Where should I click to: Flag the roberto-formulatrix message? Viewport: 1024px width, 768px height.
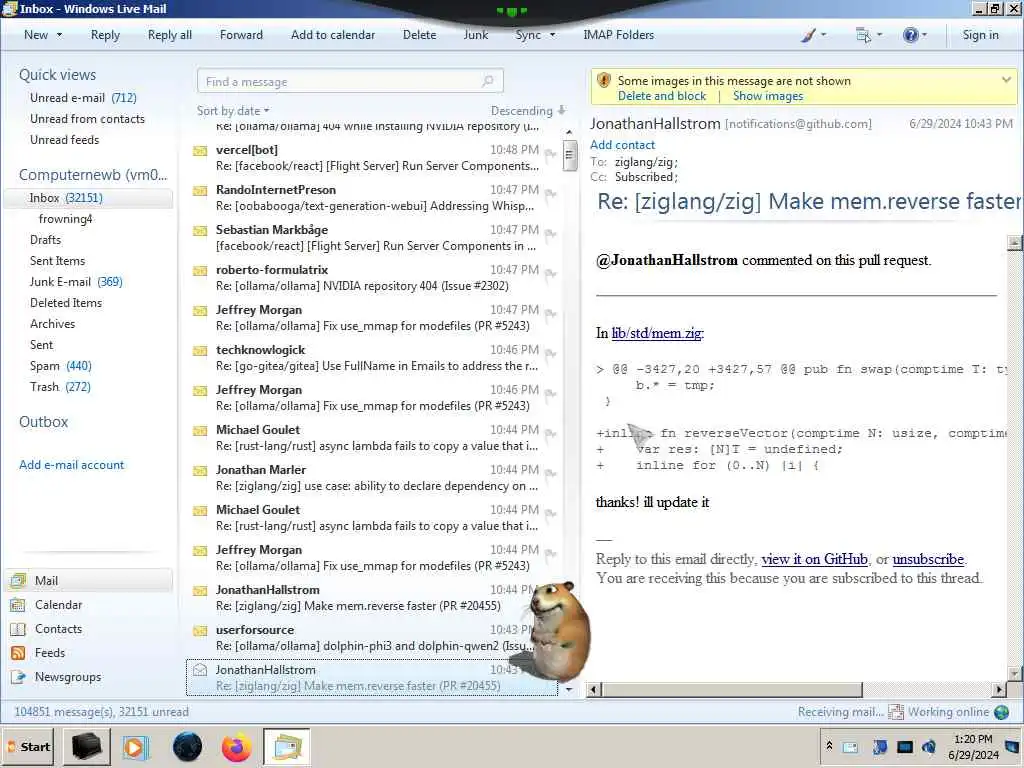tap(551, 274)
